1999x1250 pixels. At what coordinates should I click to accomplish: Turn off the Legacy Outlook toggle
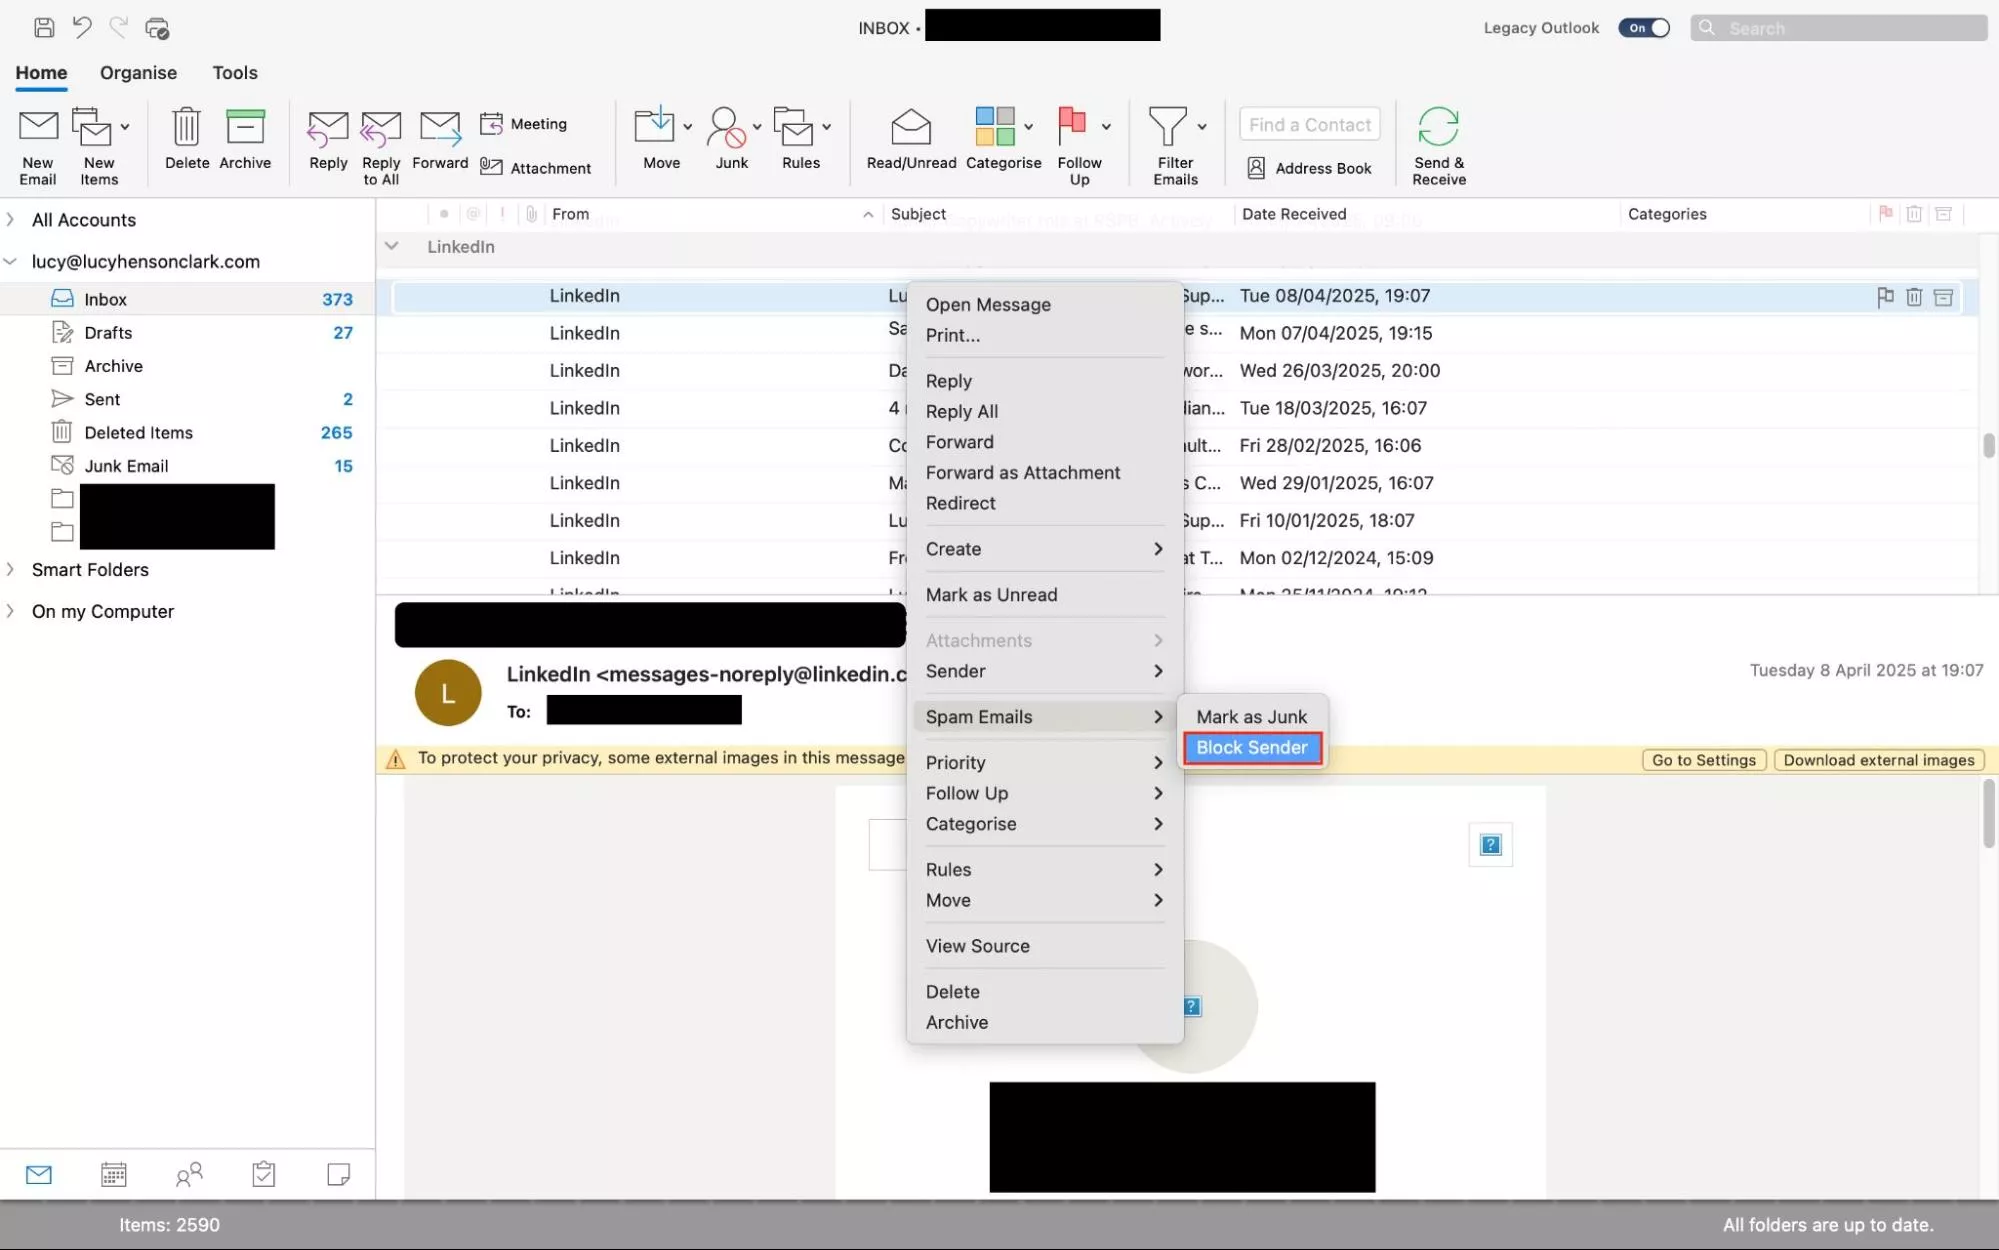pyautogui.click(x=1644, y=28)
